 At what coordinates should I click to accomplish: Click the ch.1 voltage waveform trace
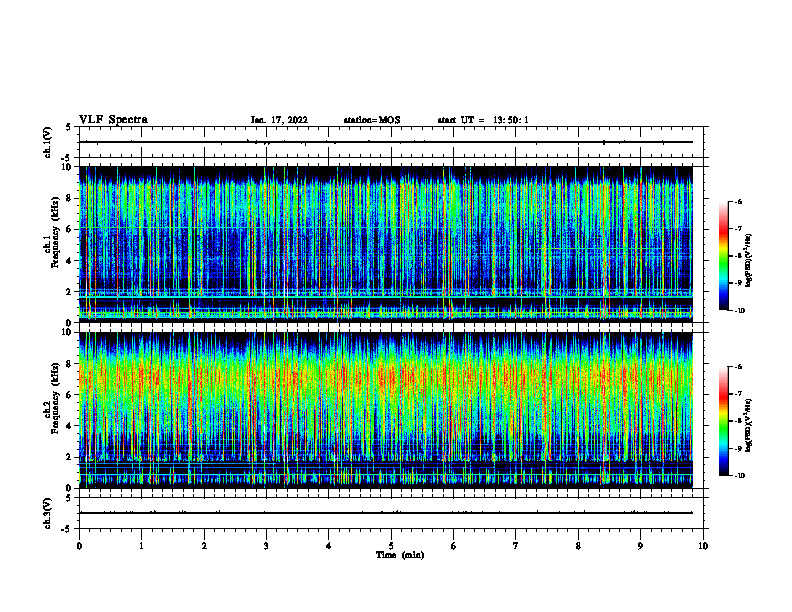point(386,142)
